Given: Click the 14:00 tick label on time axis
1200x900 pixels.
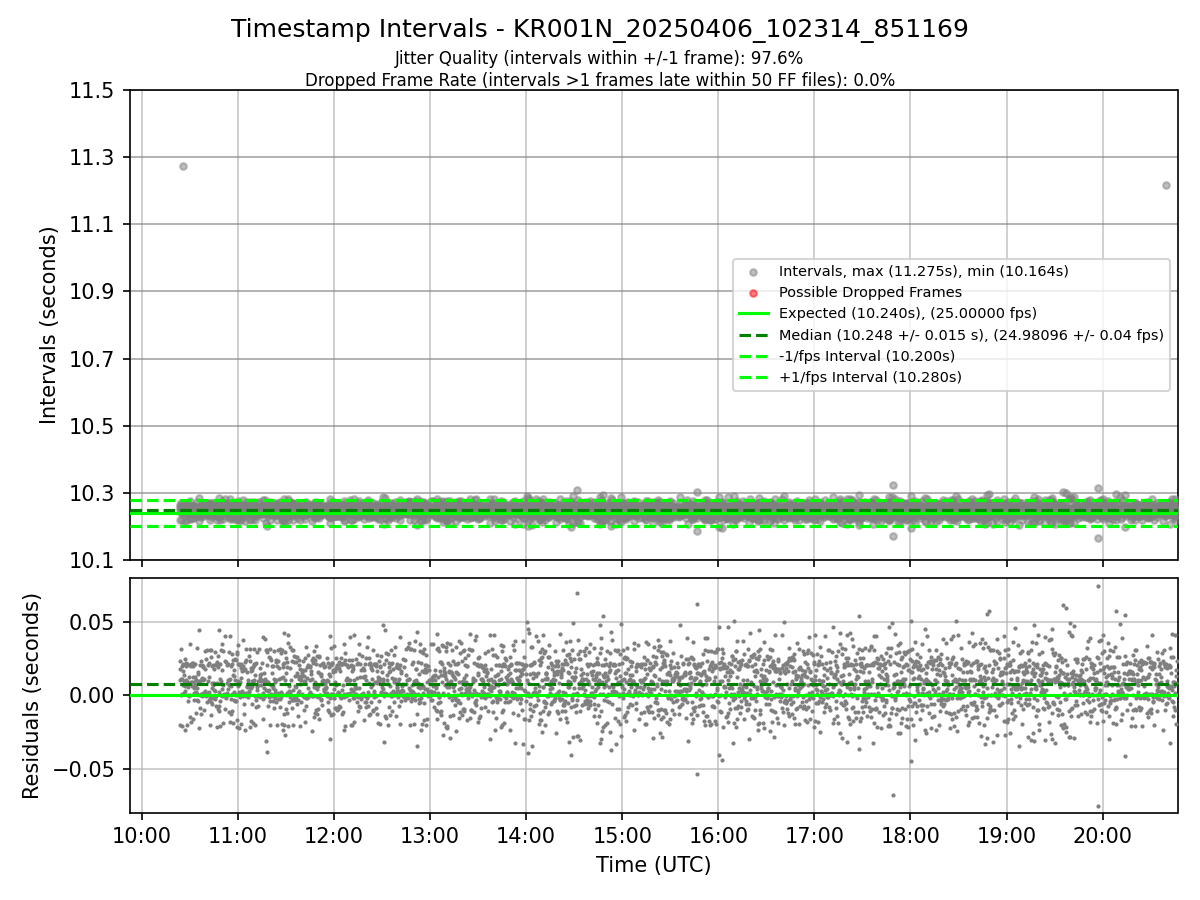Looking at the screenshot, I should [526, 836].
